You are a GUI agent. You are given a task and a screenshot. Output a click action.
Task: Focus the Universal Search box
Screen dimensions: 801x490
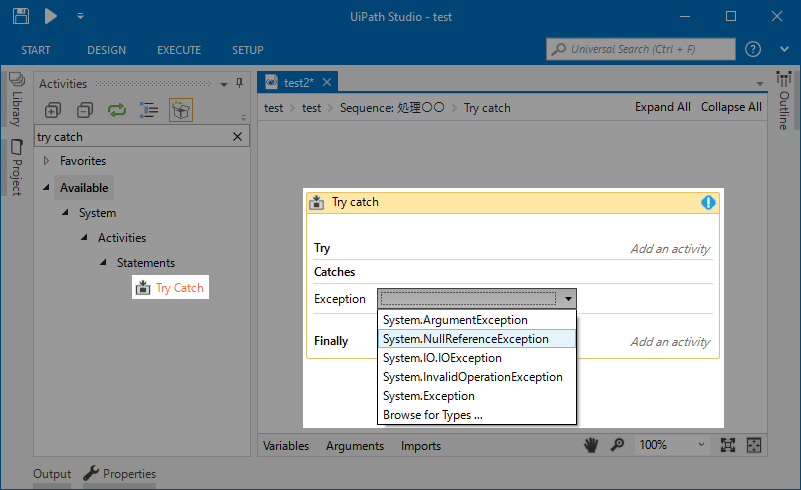pos(641,49)
